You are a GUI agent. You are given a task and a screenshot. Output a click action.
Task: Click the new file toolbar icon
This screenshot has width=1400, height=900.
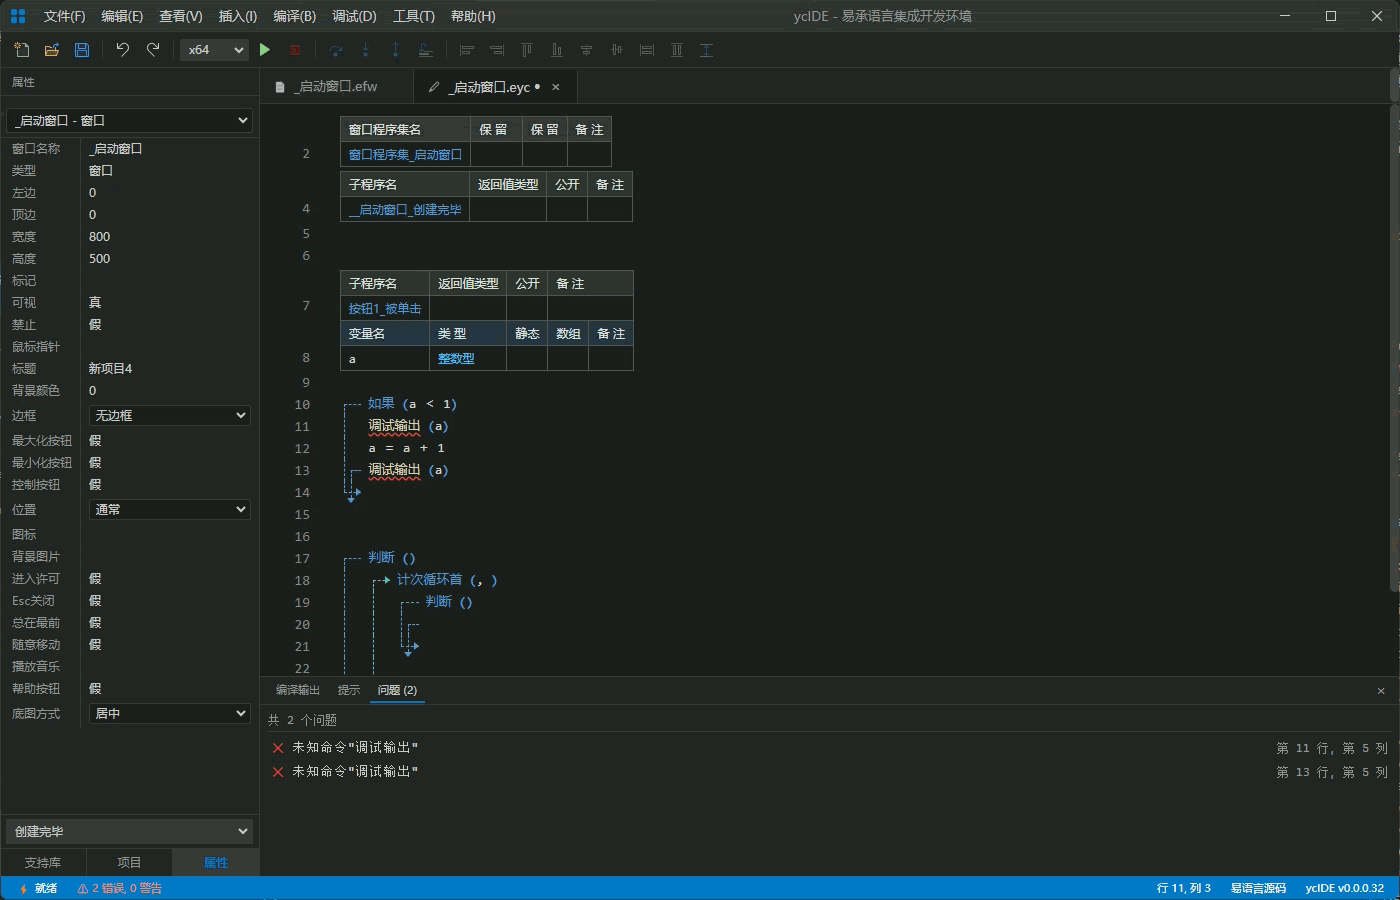click(x=22, y=50)
